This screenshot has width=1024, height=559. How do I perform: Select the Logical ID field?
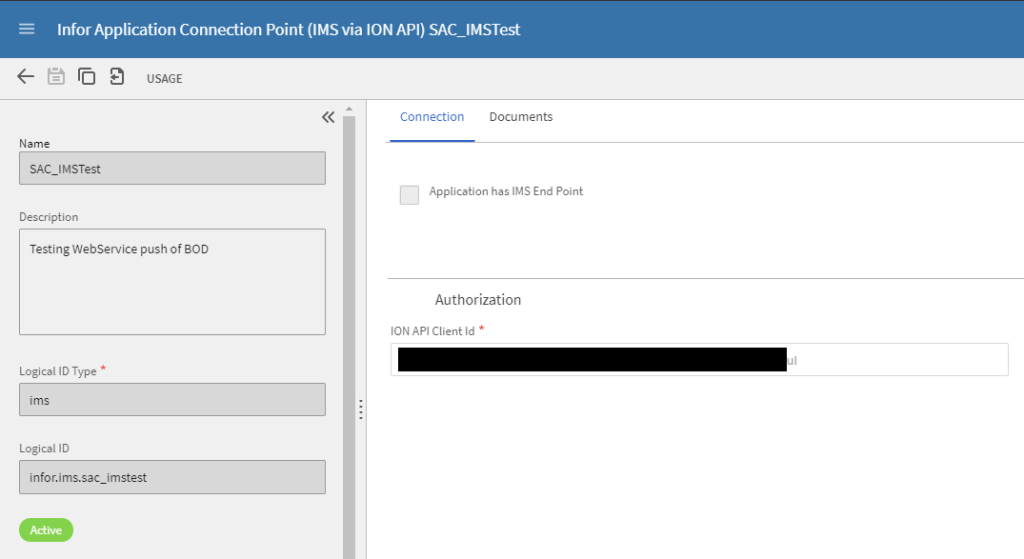tap(172, 477)
